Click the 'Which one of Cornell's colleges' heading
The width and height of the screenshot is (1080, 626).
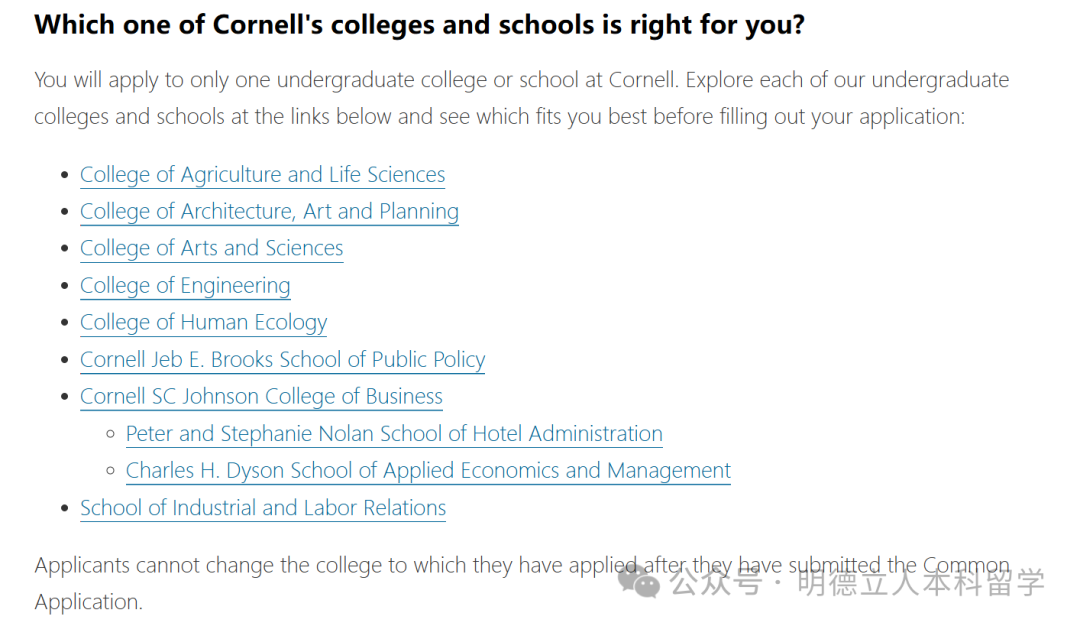tap(419, 25)
